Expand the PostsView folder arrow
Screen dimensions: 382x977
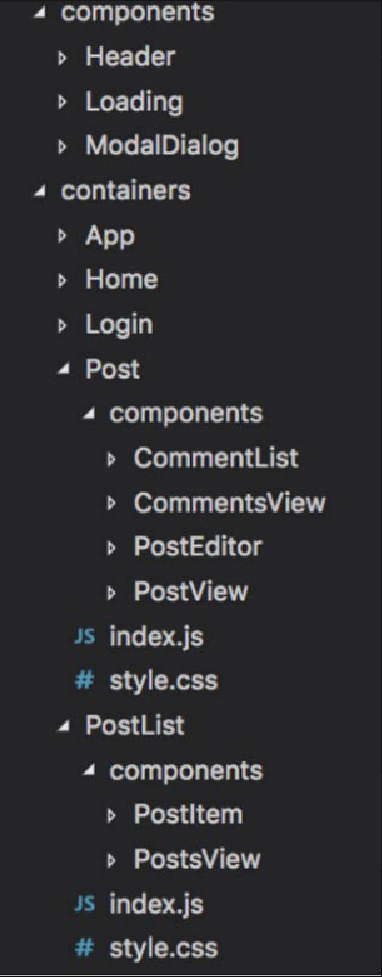point(112,860)
